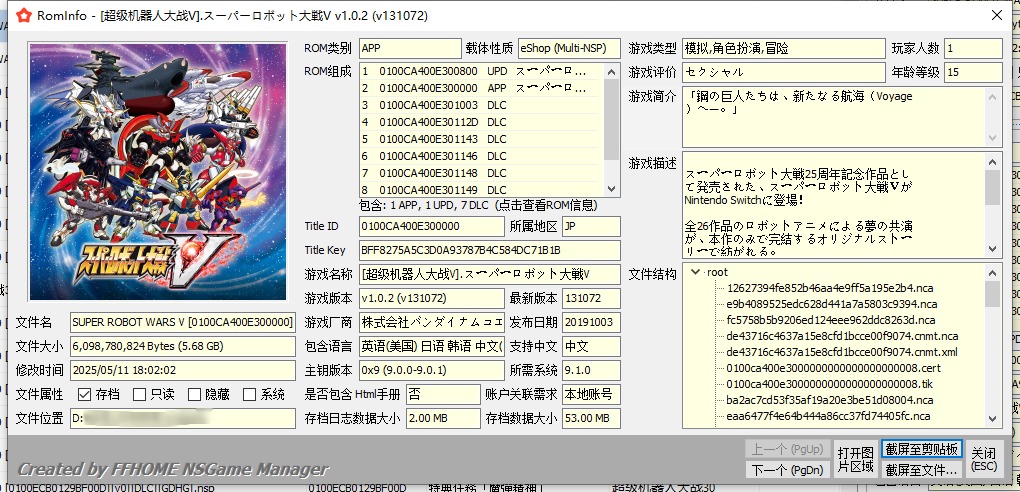Check the 隐藏 (hidden) file attribute
This screenshot has height=492, width=1020.
point(192,394)
